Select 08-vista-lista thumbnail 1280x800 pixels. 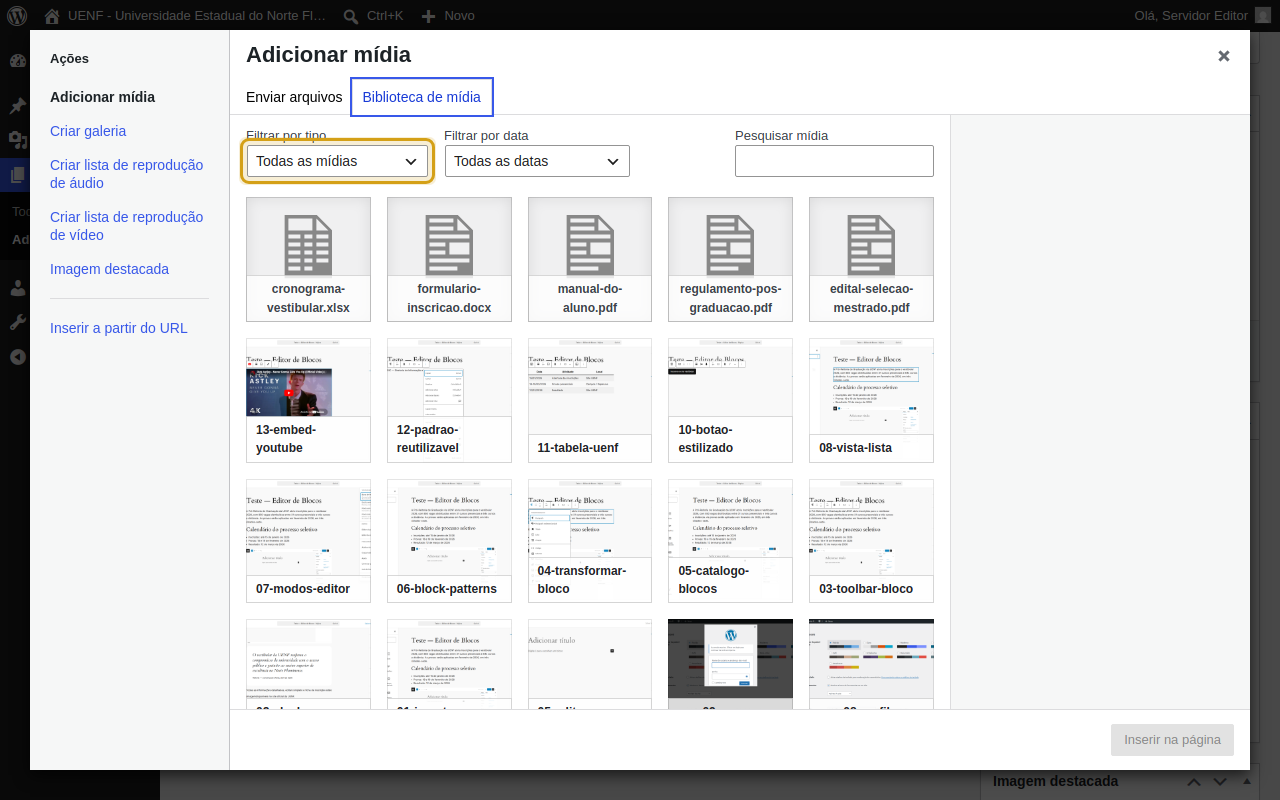coord(871,400)
